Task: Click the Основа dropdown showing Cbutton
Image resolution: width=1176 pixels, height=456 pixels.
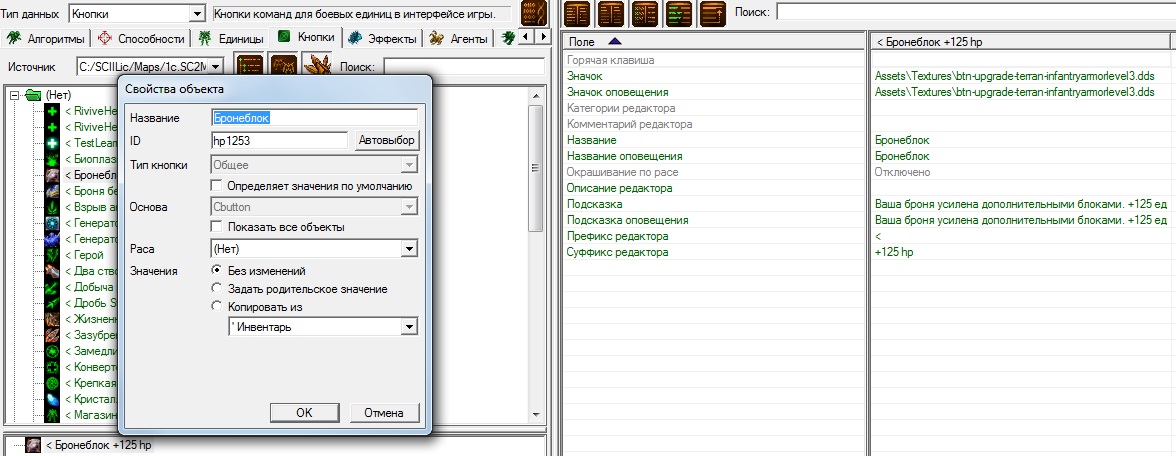Action: (x=315, y=206)
